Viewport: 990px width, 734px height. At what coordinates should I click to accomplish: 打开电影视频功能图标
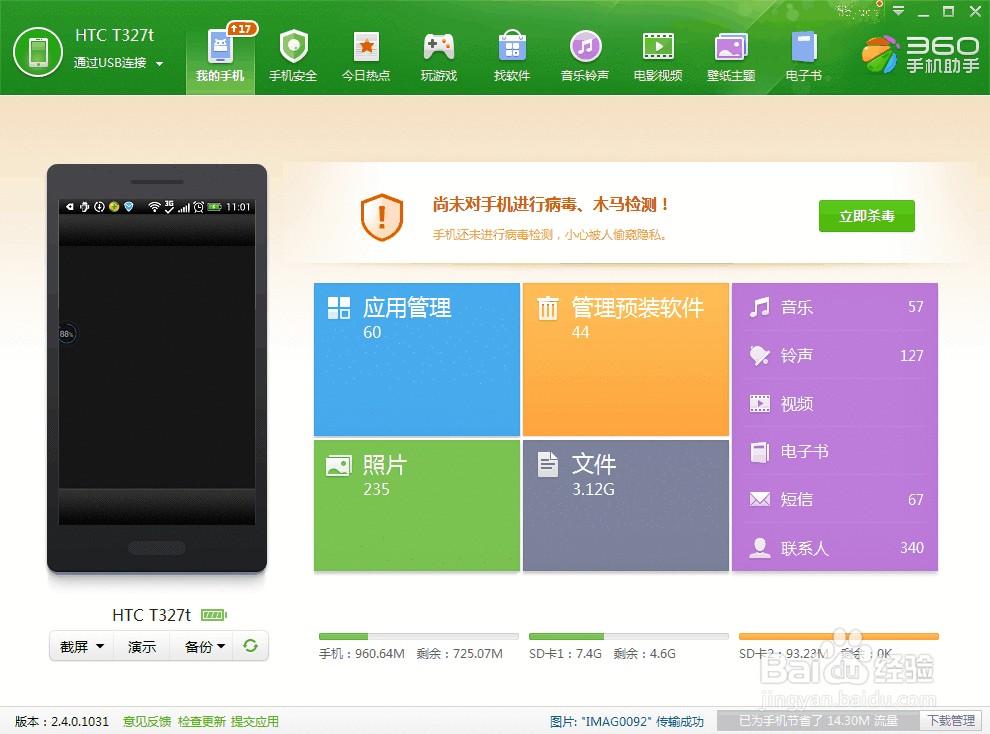point(657,52)
